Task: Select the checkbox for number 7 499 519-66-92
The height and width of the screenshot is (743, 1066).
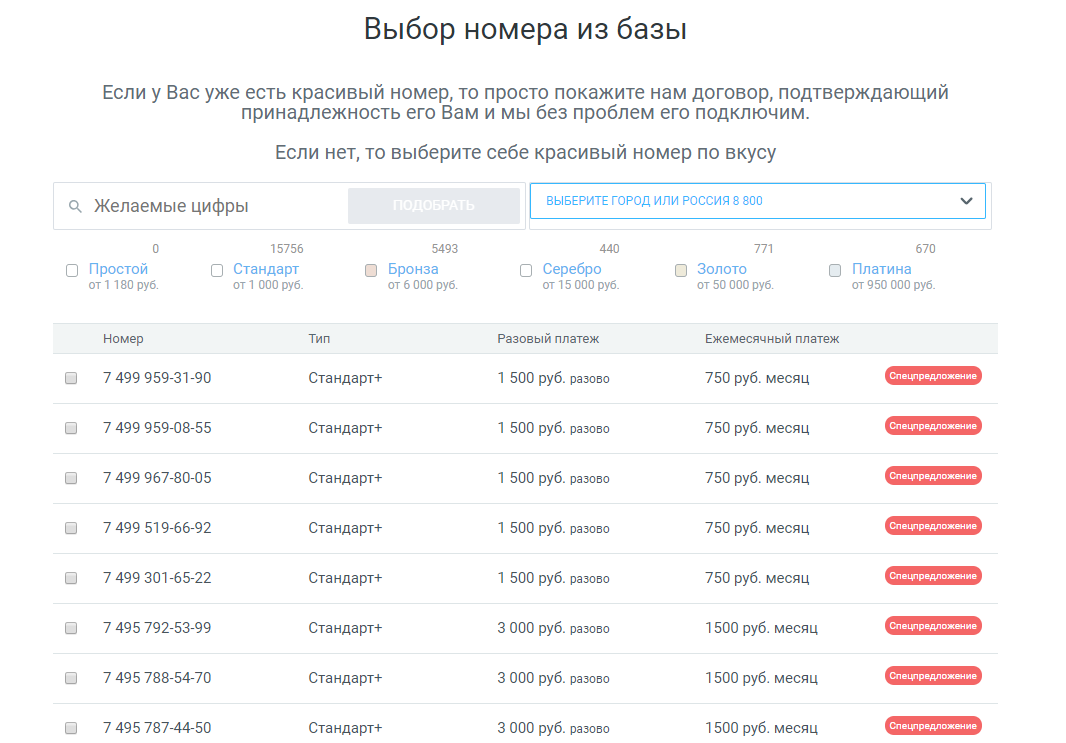Action: click(70, 528)
